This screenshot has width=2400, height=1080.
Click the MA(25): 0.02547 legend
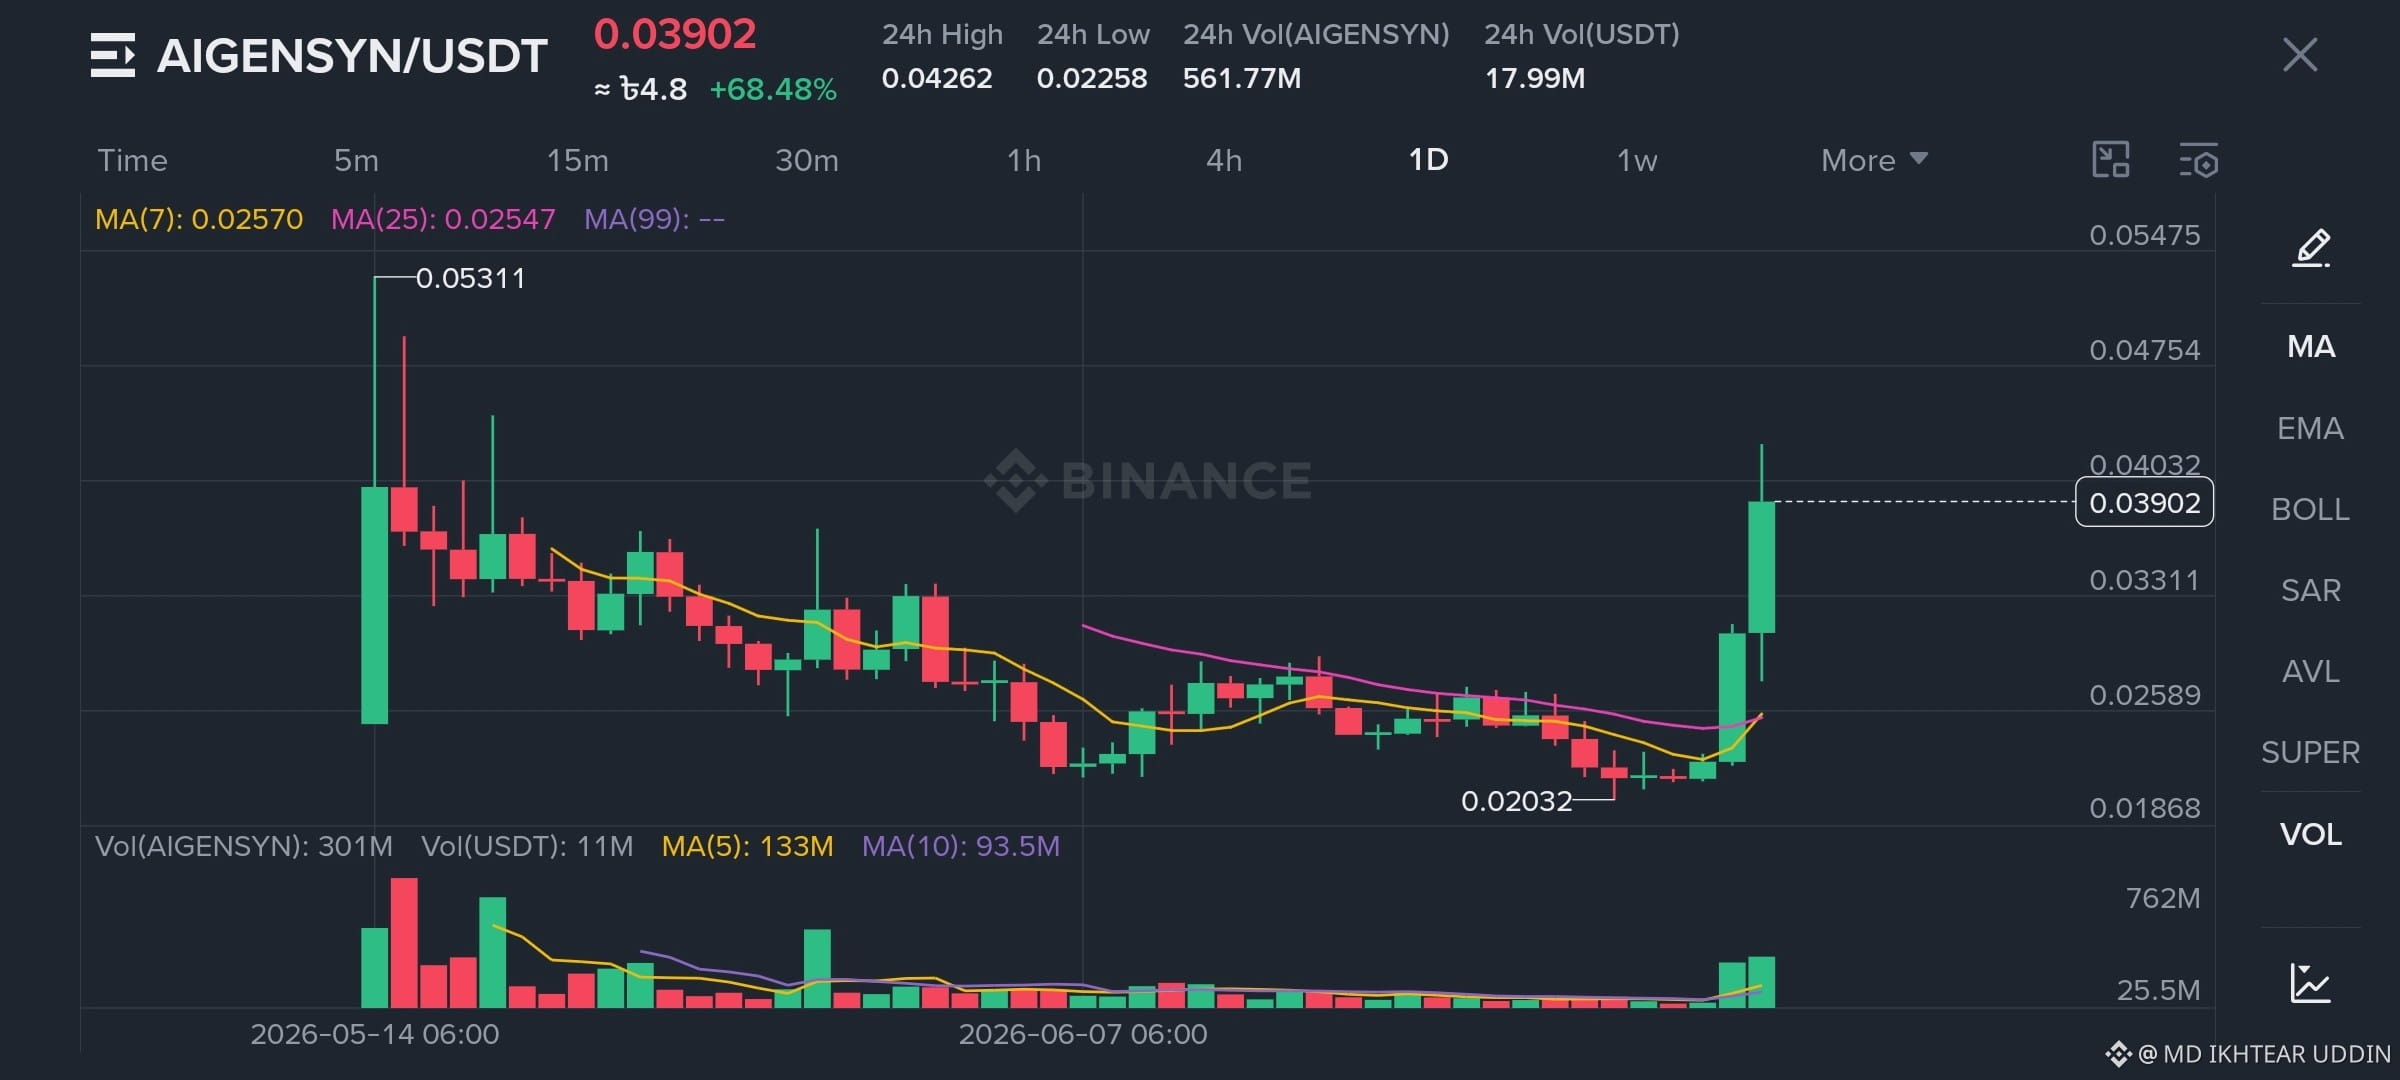pyautogui.click(x=443, y=219)
